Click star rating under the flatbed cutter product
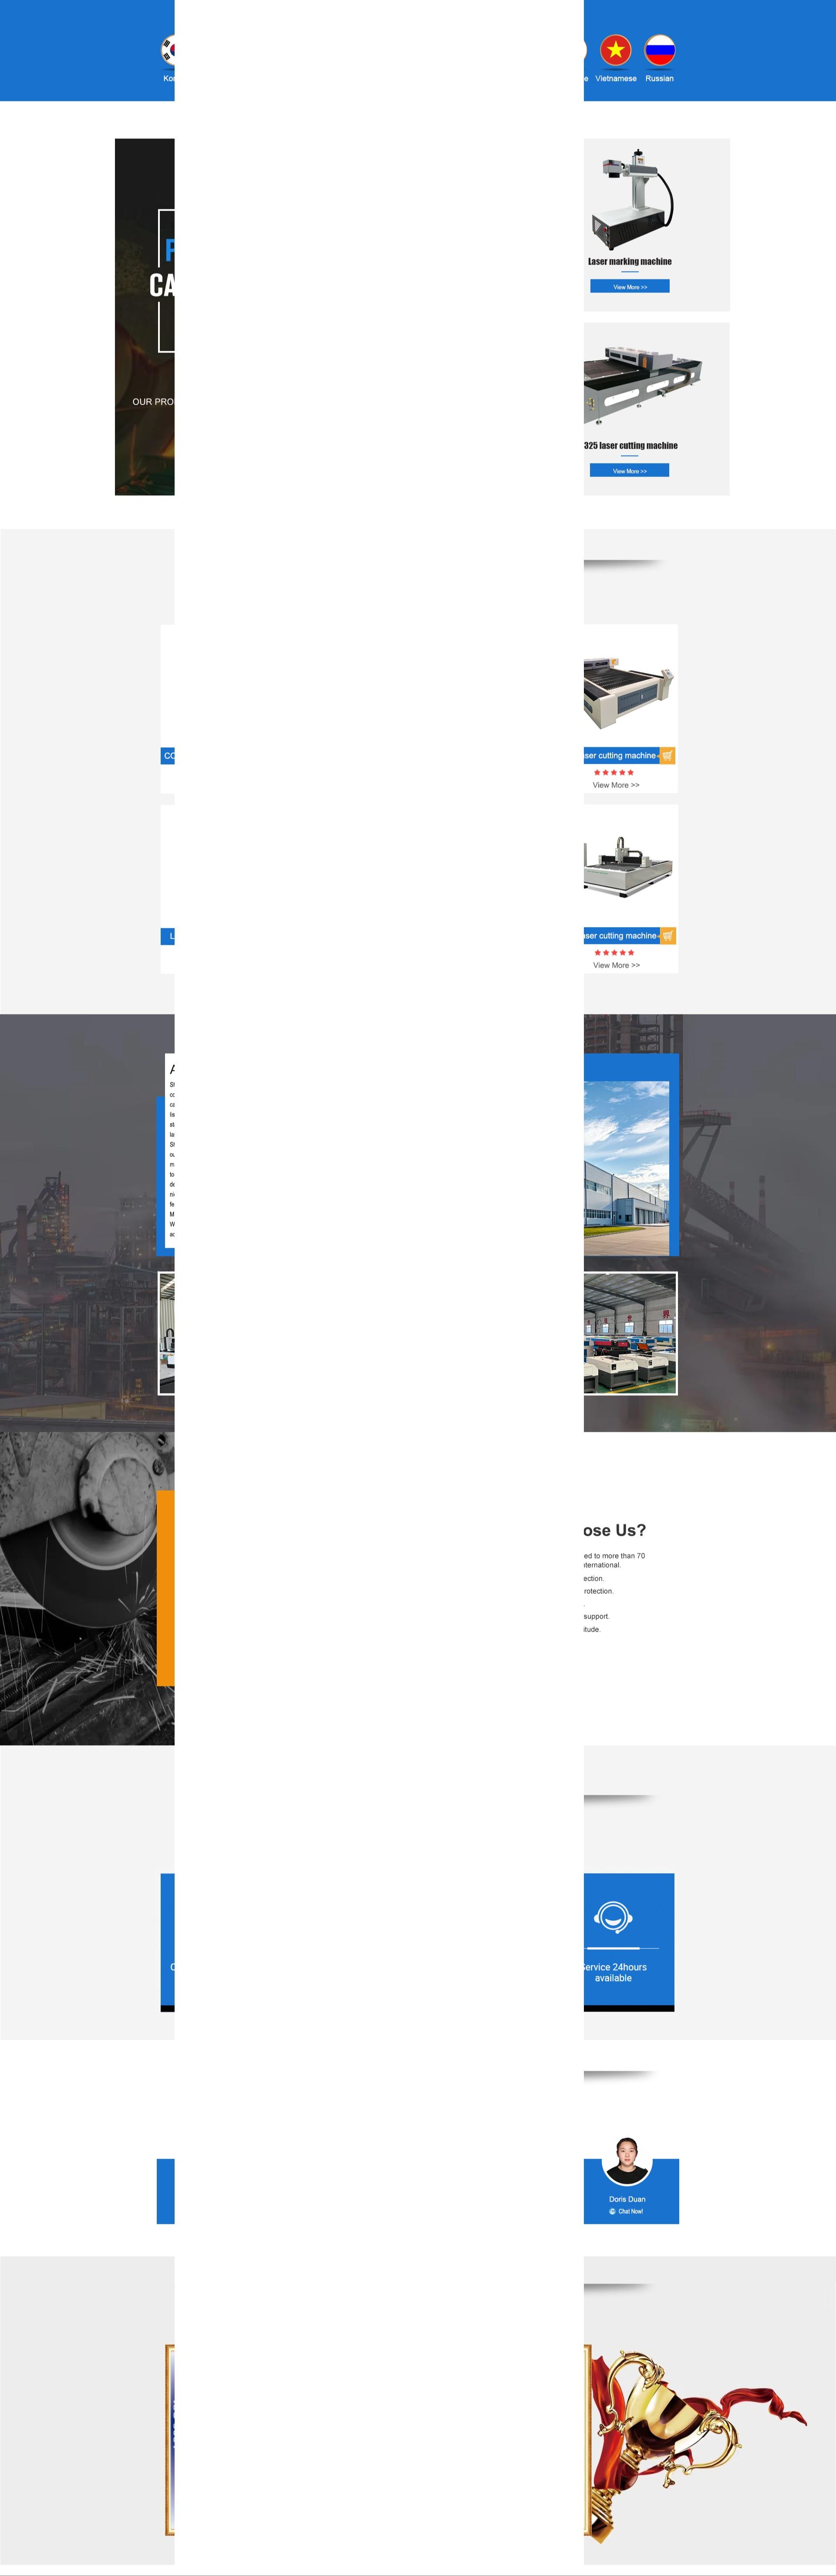This screenshot has height=2576, width=836. (x=613, y=772)
